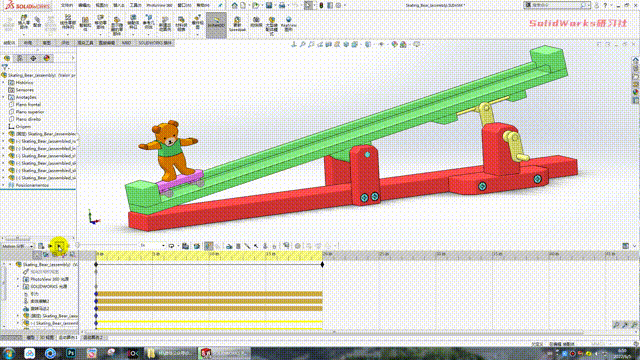
Task: Open the first menu bar item
Action: (x=67, y=5)
